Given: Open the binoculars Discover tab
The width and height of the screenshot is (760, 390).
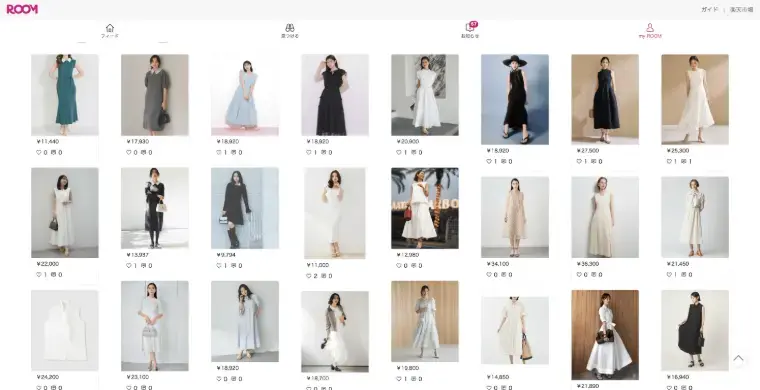Looking at the screenshot, I should tap(290, 31).
